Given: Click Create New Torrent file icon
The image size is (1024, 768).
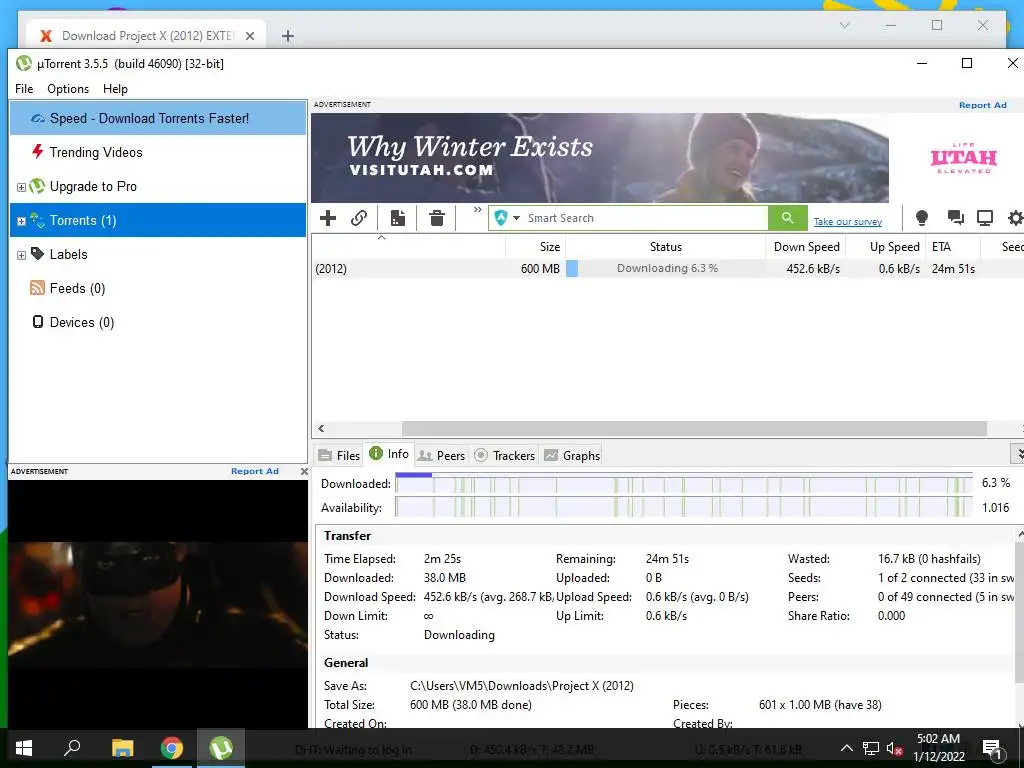Looking at the screenshot, I should [398, 217].
